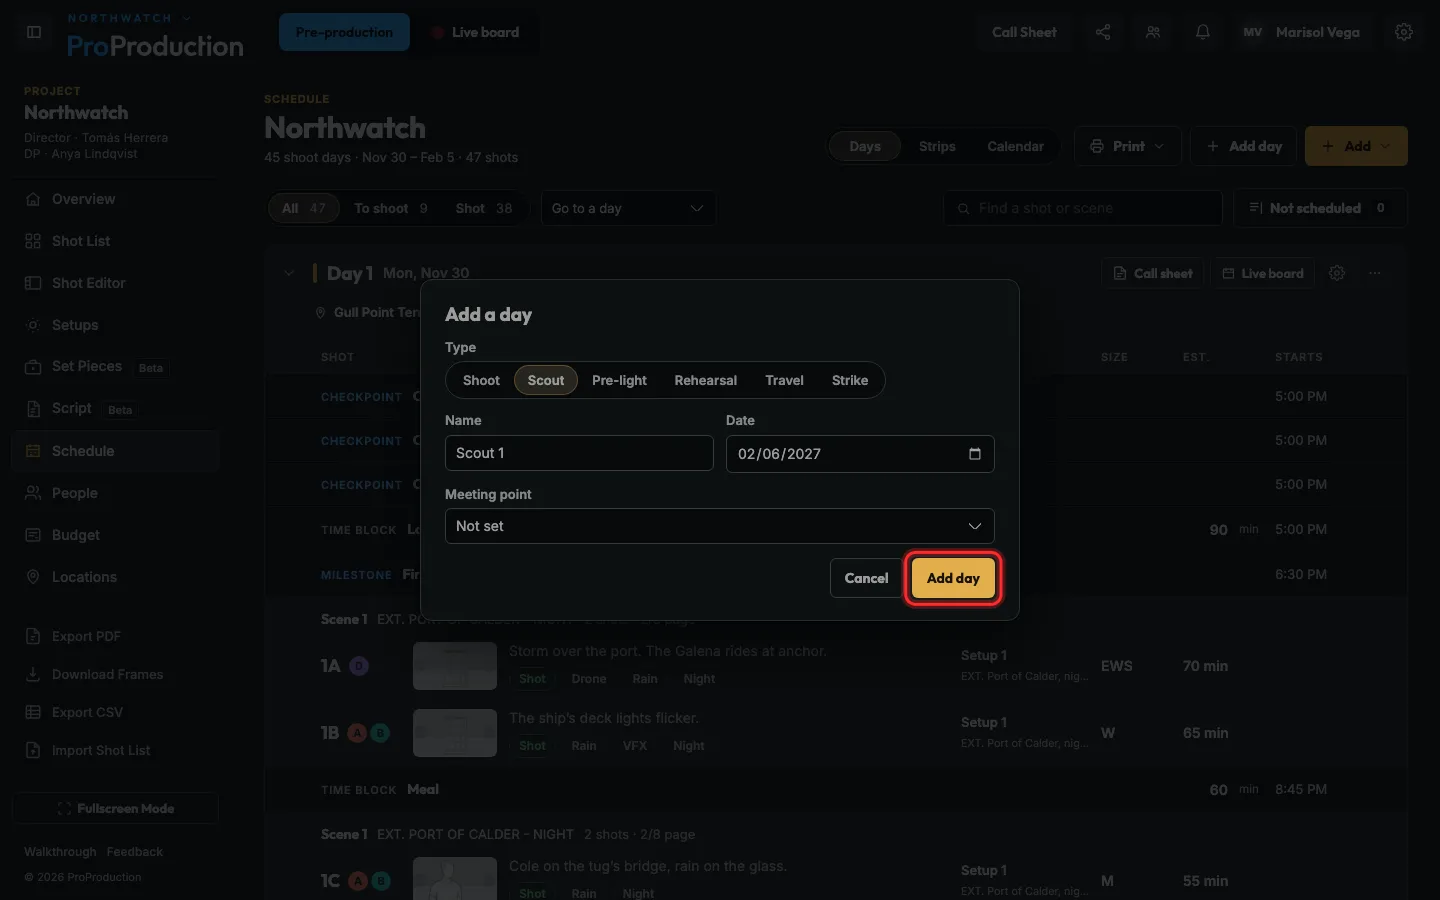Click the Name input field

click(x=579, y=453)
